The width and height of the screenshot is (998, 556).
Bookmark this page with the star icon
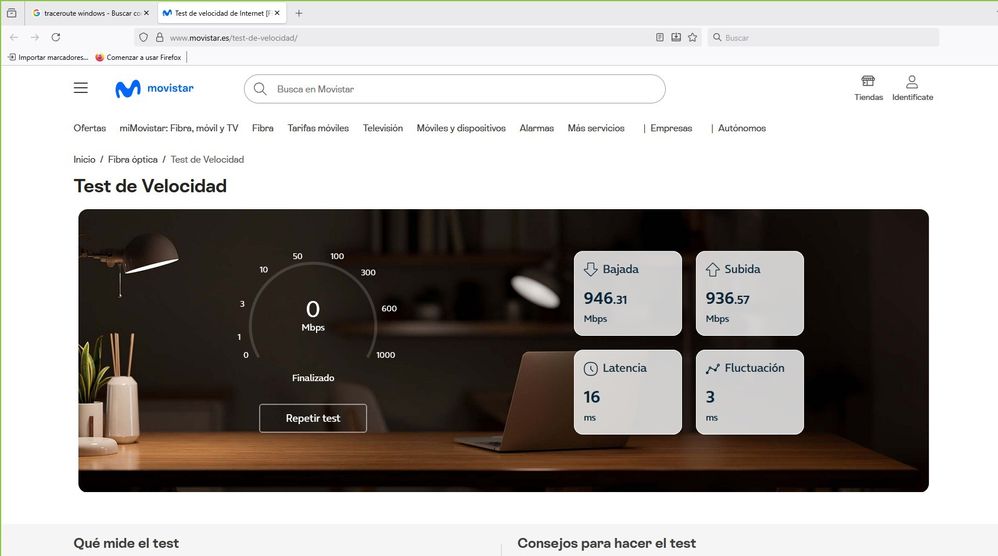click(x=692, y=37)
